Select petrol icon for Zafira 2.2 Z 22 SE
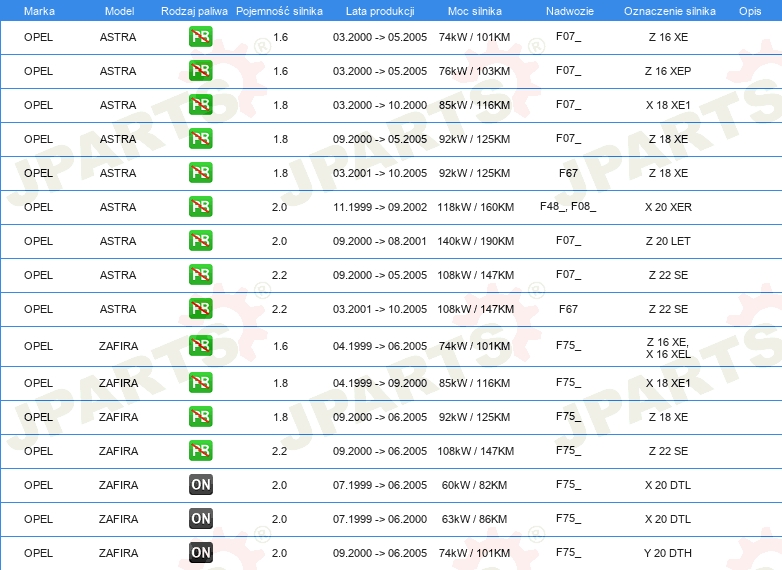 [x=200, y=450]
